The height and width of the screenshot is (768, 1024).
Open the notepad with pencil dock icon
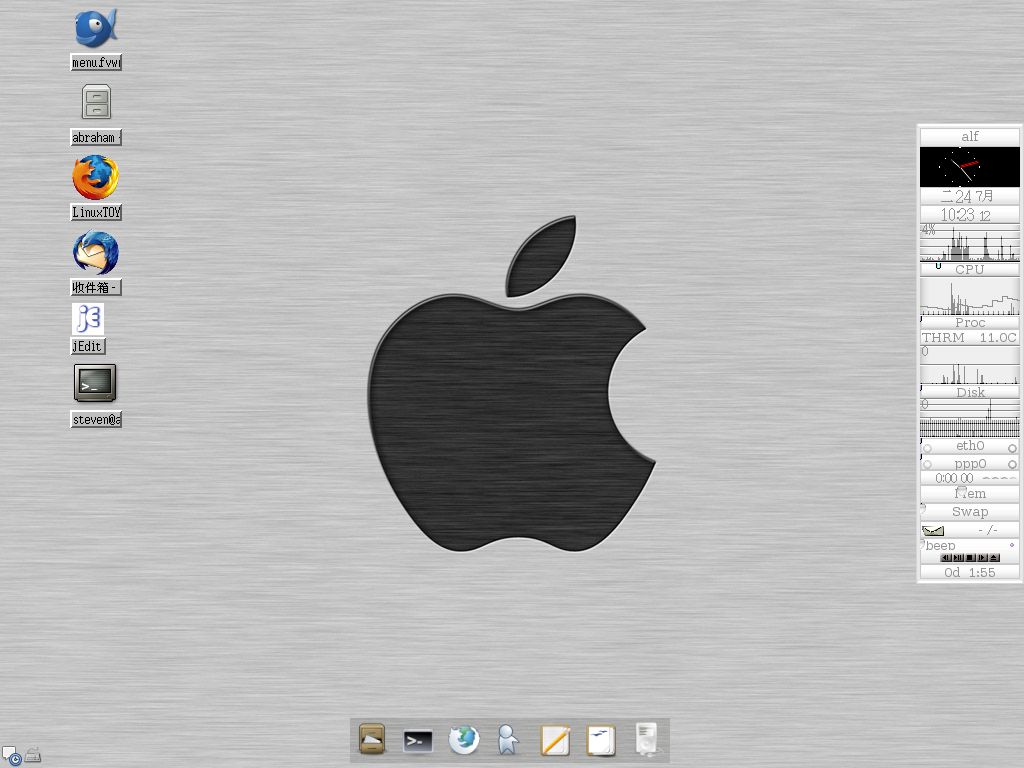pyautogui.click(x=555, y=741)
